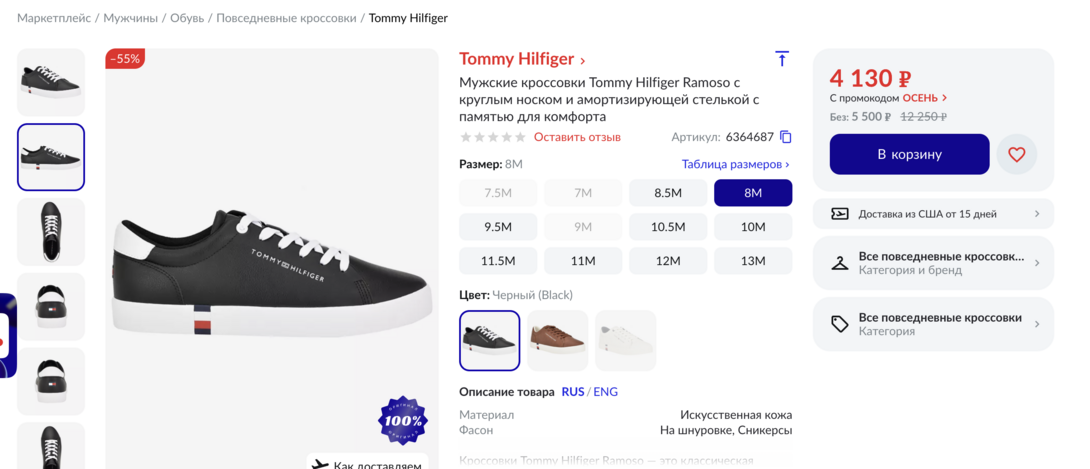Click the 100% original badge icon
The height and width of the screenshot is (469, 1090).
[x=402, y=421]
